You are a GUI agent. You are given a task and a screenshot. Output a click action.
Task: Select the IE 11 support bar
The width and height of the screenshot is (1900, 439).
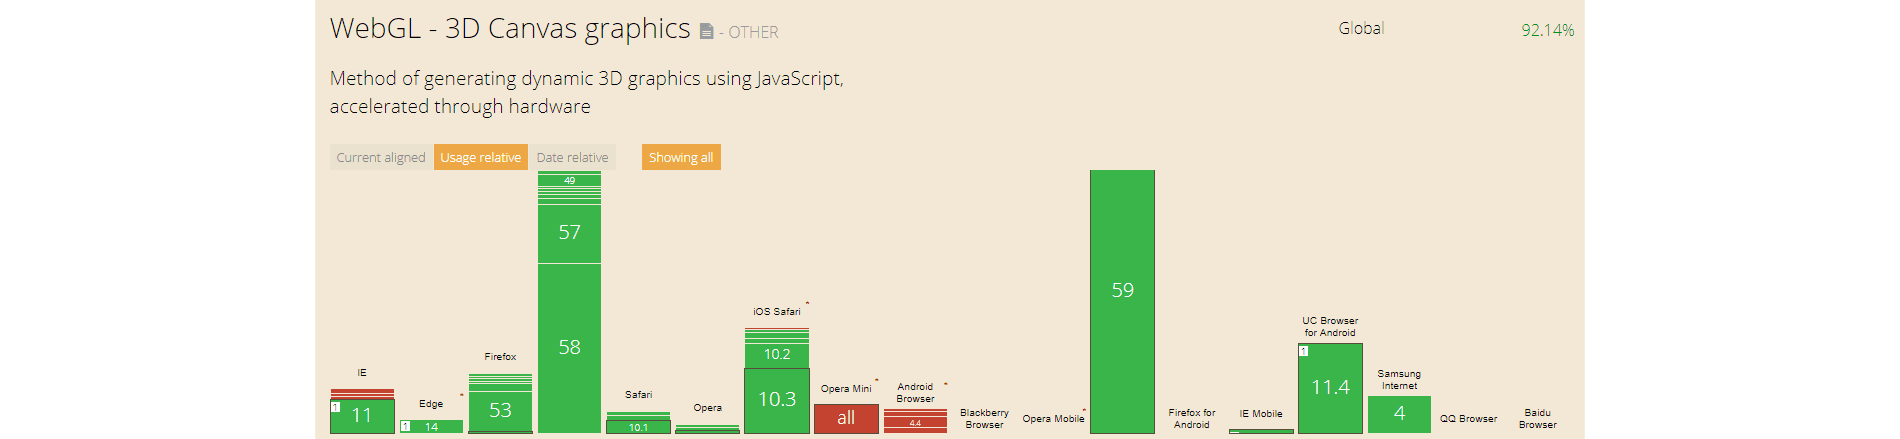[362, 415]
